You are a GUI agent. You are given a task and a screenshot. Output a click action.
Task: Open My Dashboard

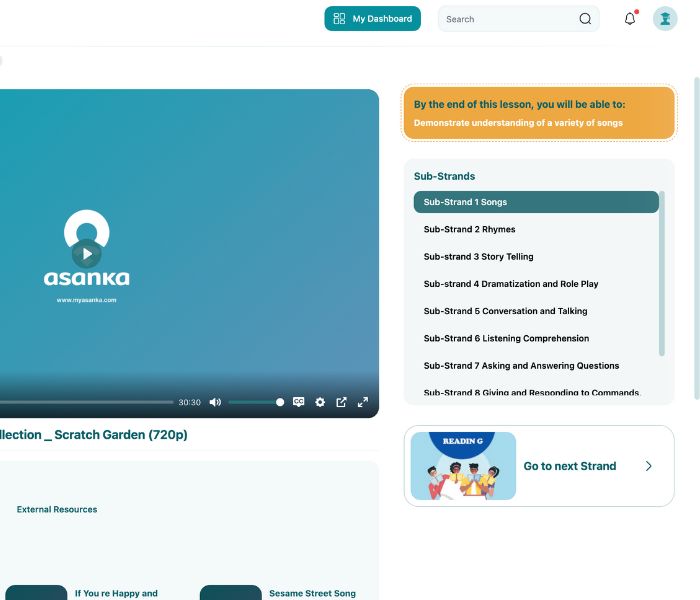pyautogui.click(x=372, y=19)
